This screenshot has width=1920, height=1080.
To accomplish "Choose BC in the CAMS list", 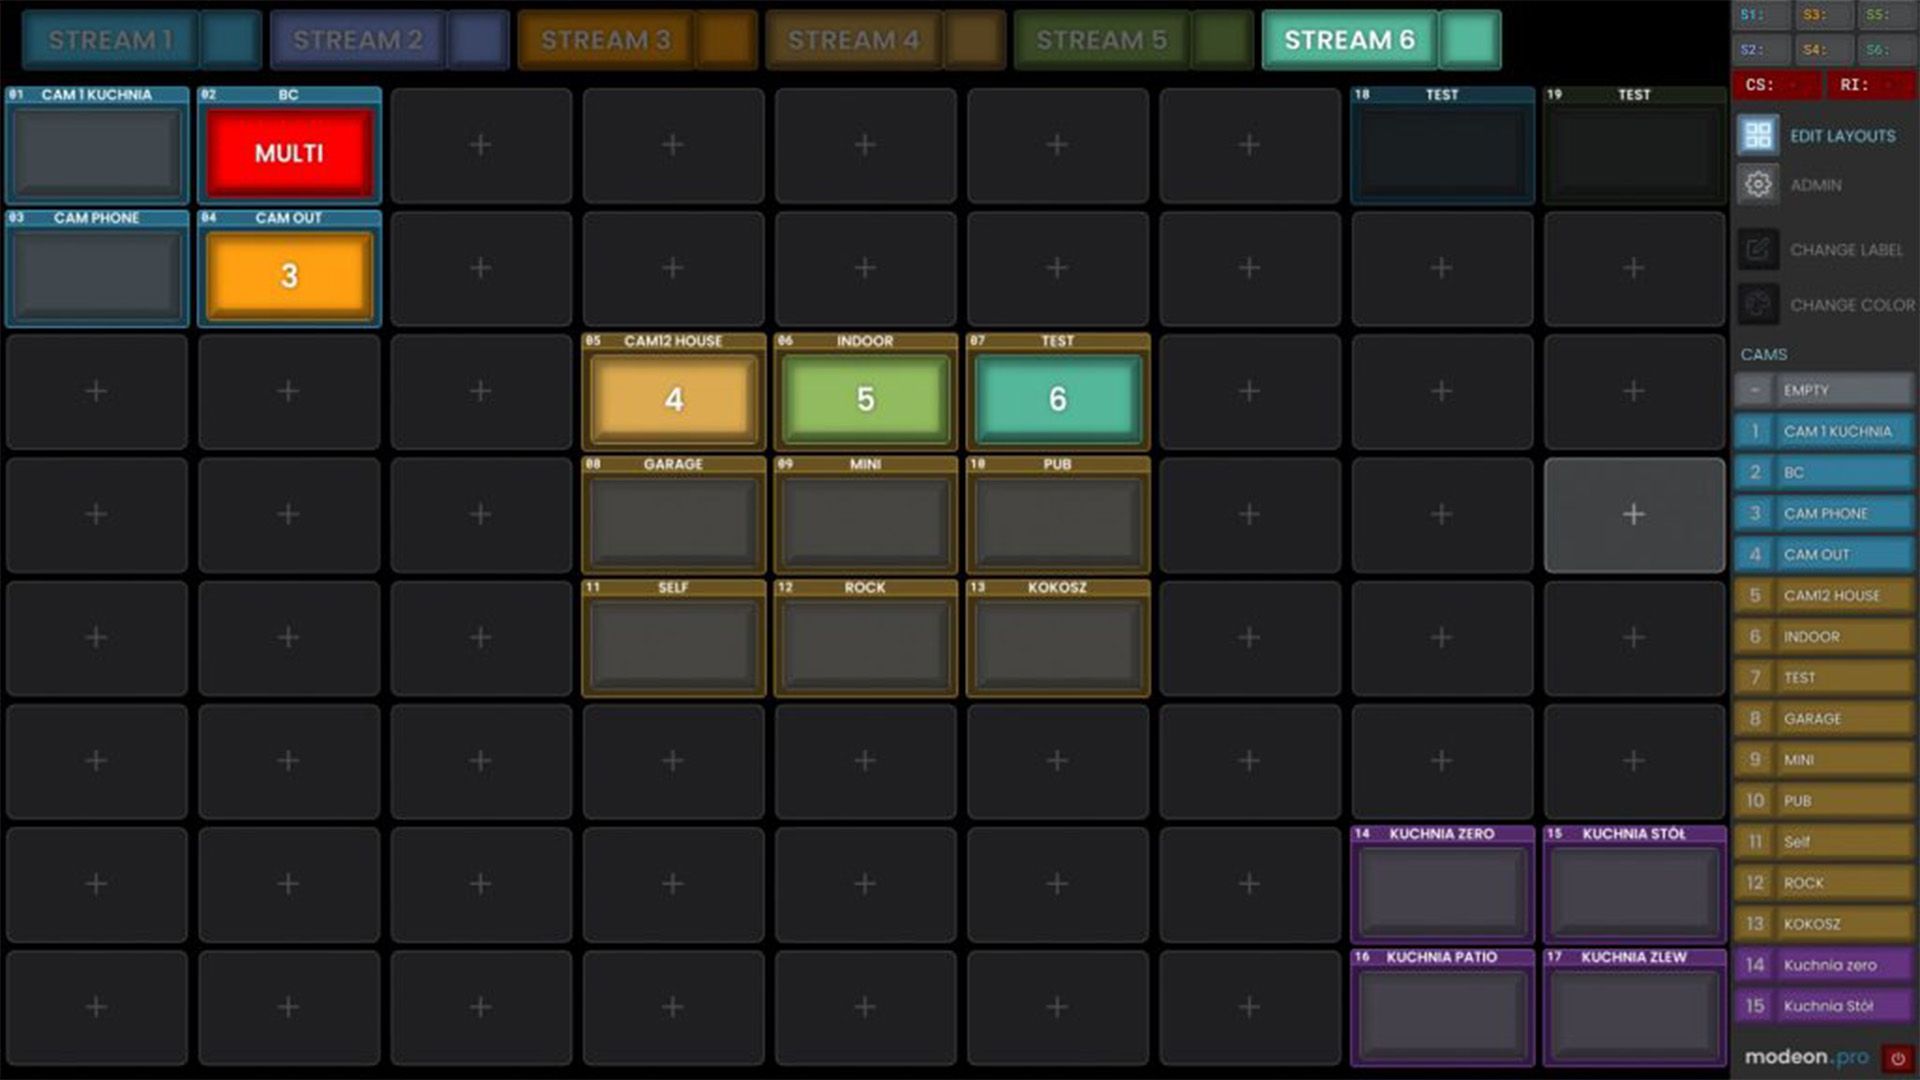I will pyautogui.click(x=1824, y=472).
